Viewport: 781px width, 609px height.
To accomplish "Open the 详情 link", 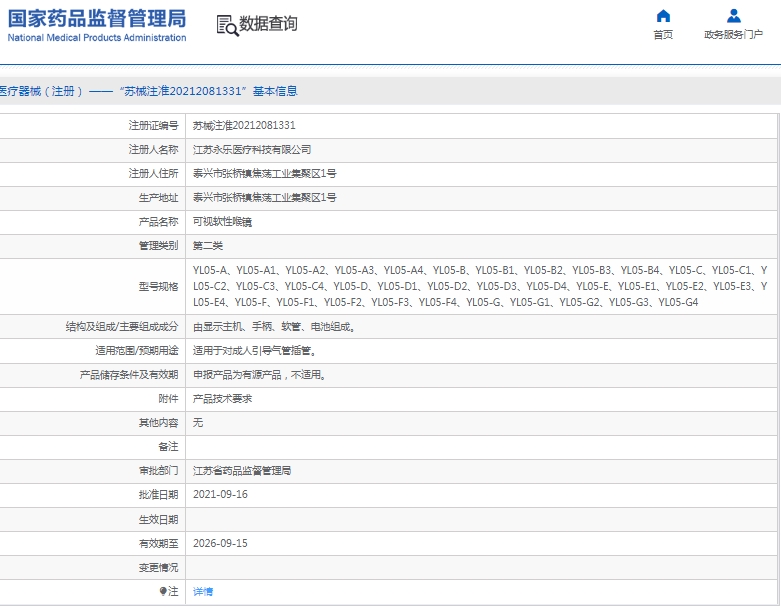I will tap(203, 591).
